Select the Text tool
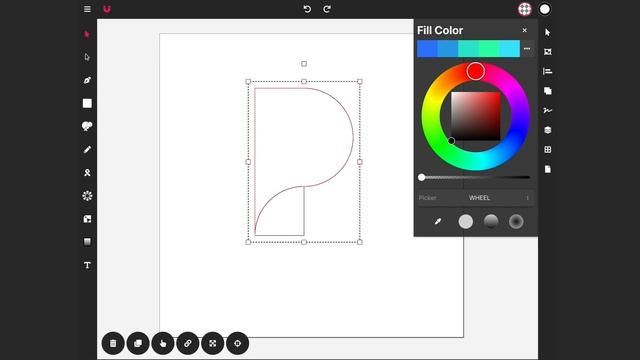 pyautogui.click(x=87, y=265)
